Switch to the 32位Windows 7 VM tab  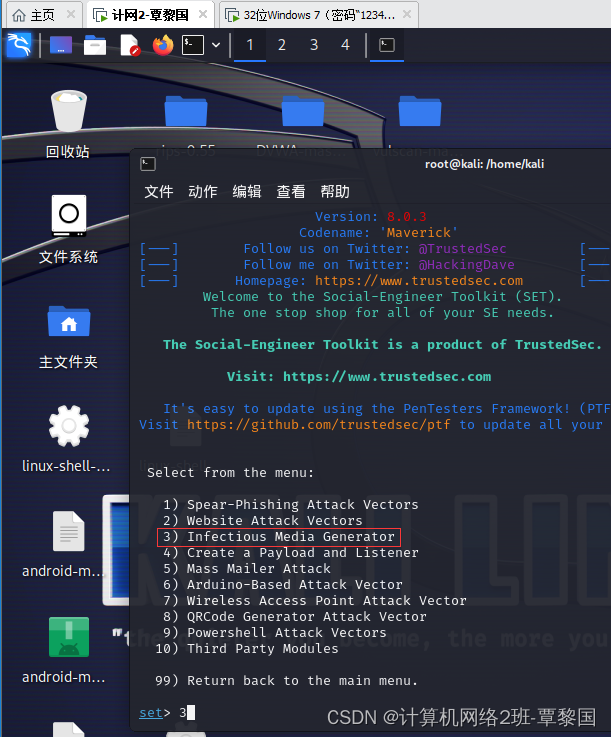[319, 15]
